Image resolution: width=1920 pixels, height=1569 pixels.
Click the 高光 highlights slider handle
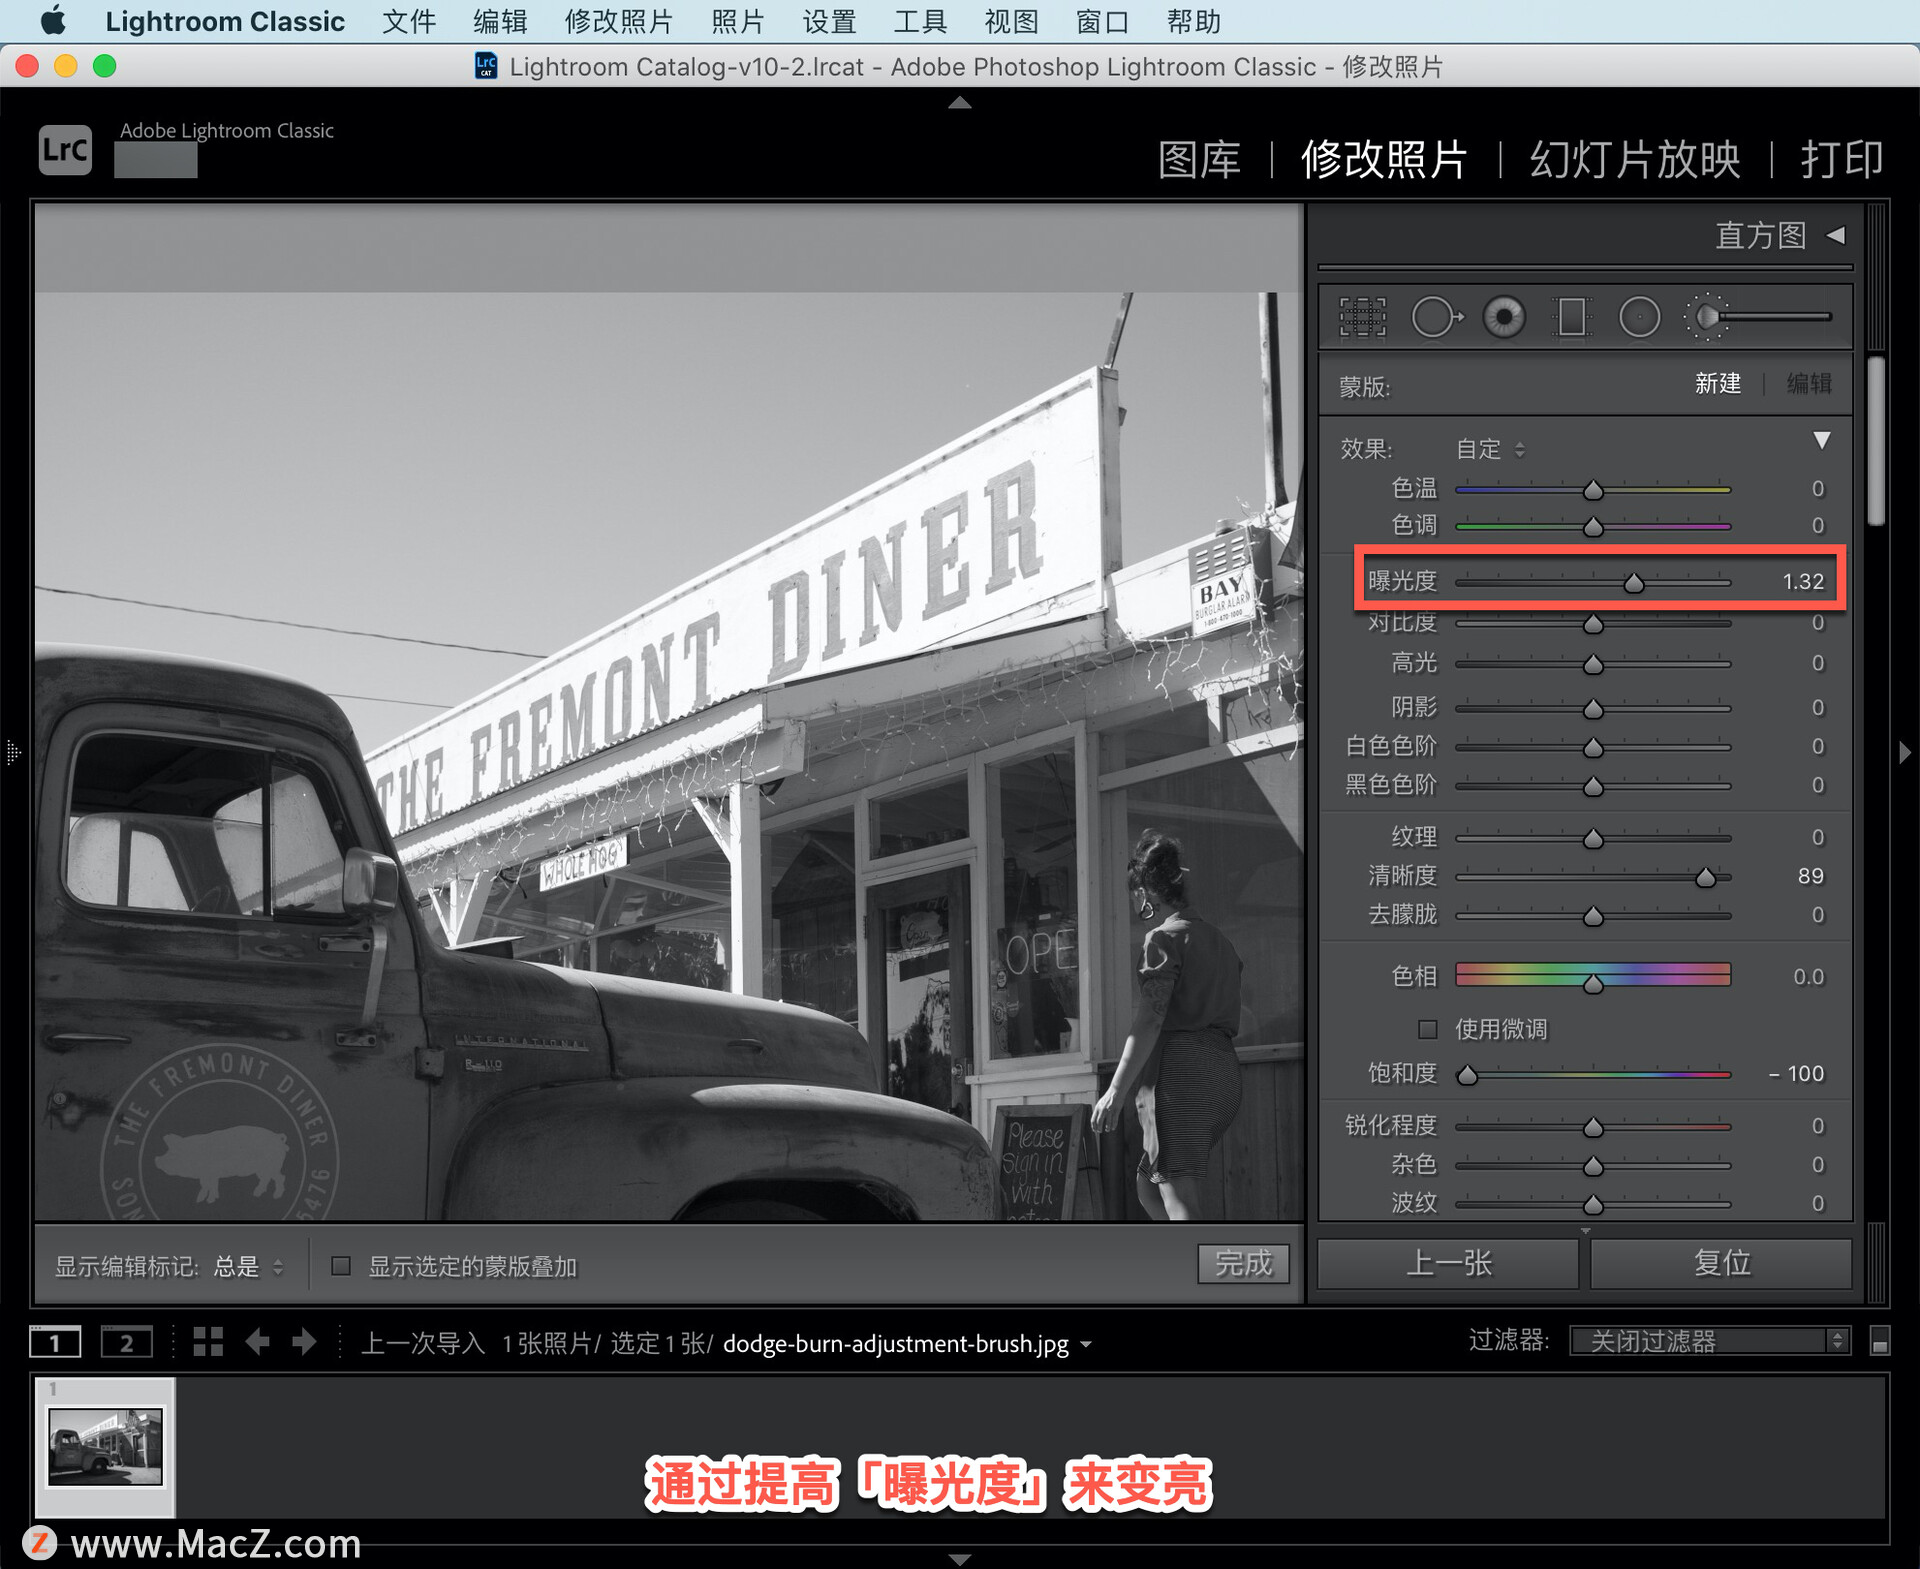point(1593,665)
